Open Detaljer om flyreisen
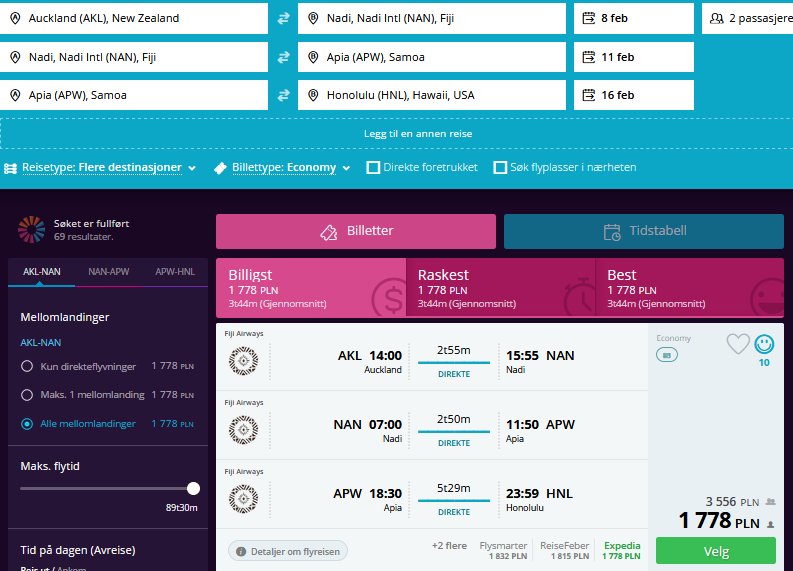 click(288, 551)
